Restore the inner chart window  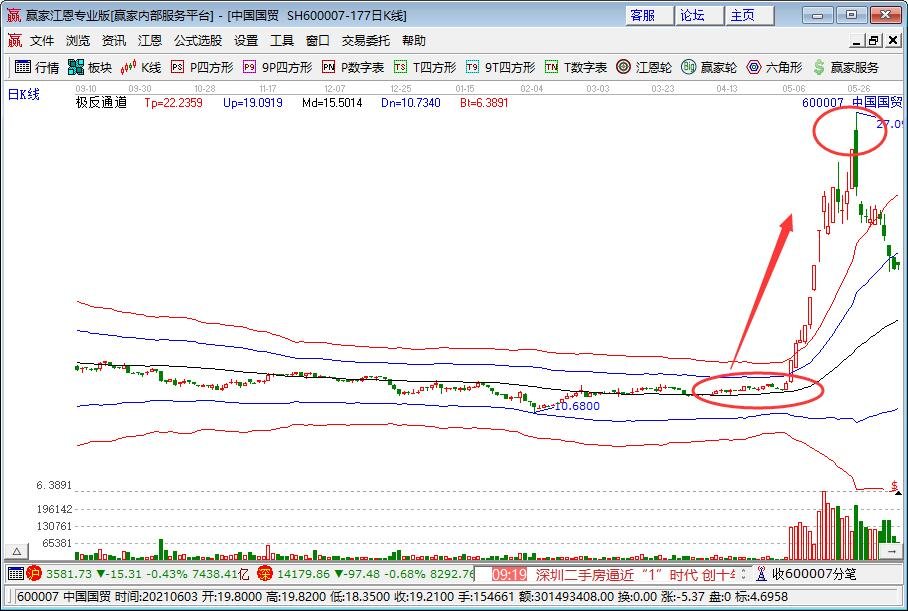tap(873, 41)
